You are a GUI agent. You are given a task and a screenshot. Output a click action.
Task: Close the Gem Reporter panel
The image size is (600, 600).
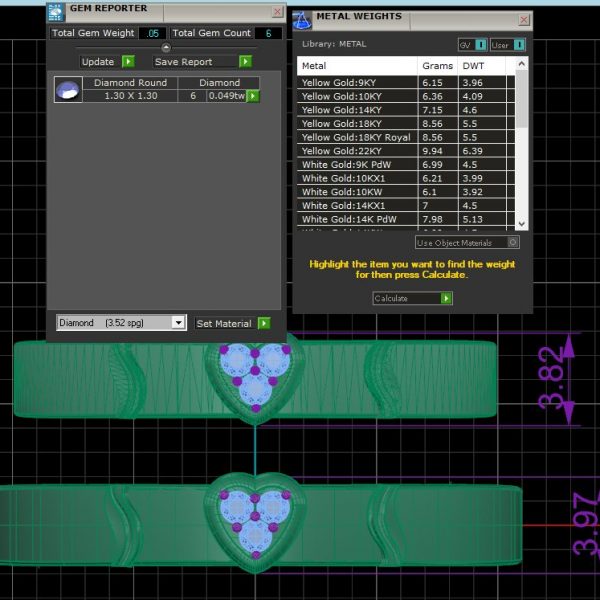click(x=277, y=12)
